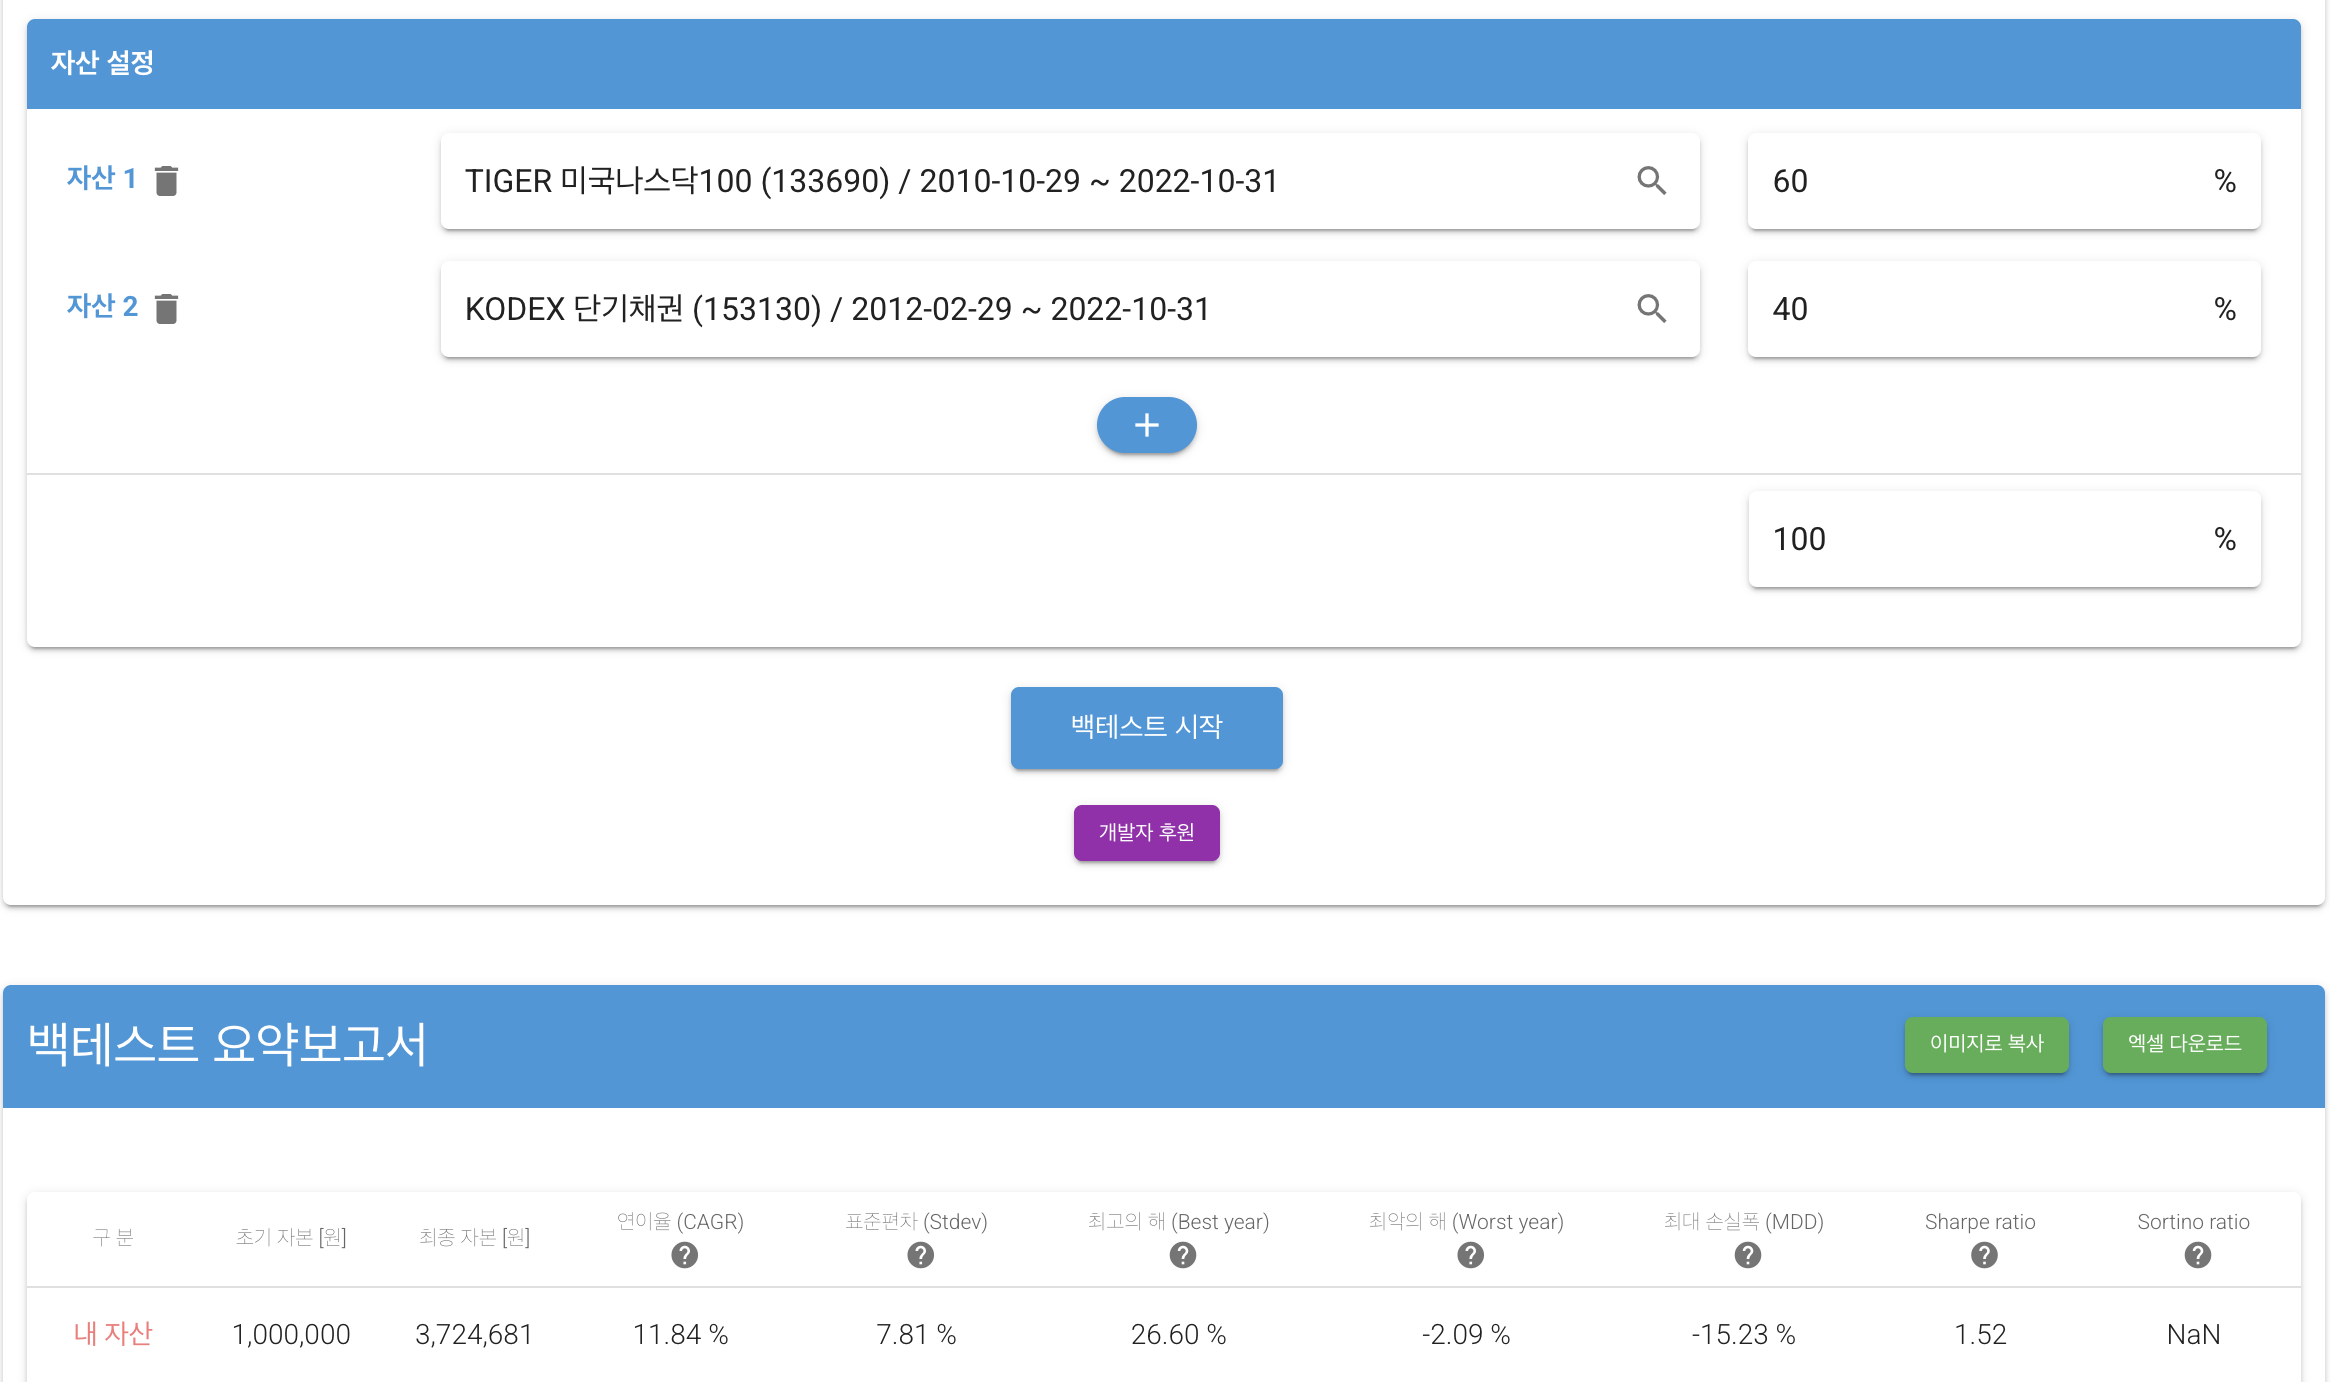Delete asset 2 with trash icon
Screen dimensions: 2330x1382
tap(166, 309)
